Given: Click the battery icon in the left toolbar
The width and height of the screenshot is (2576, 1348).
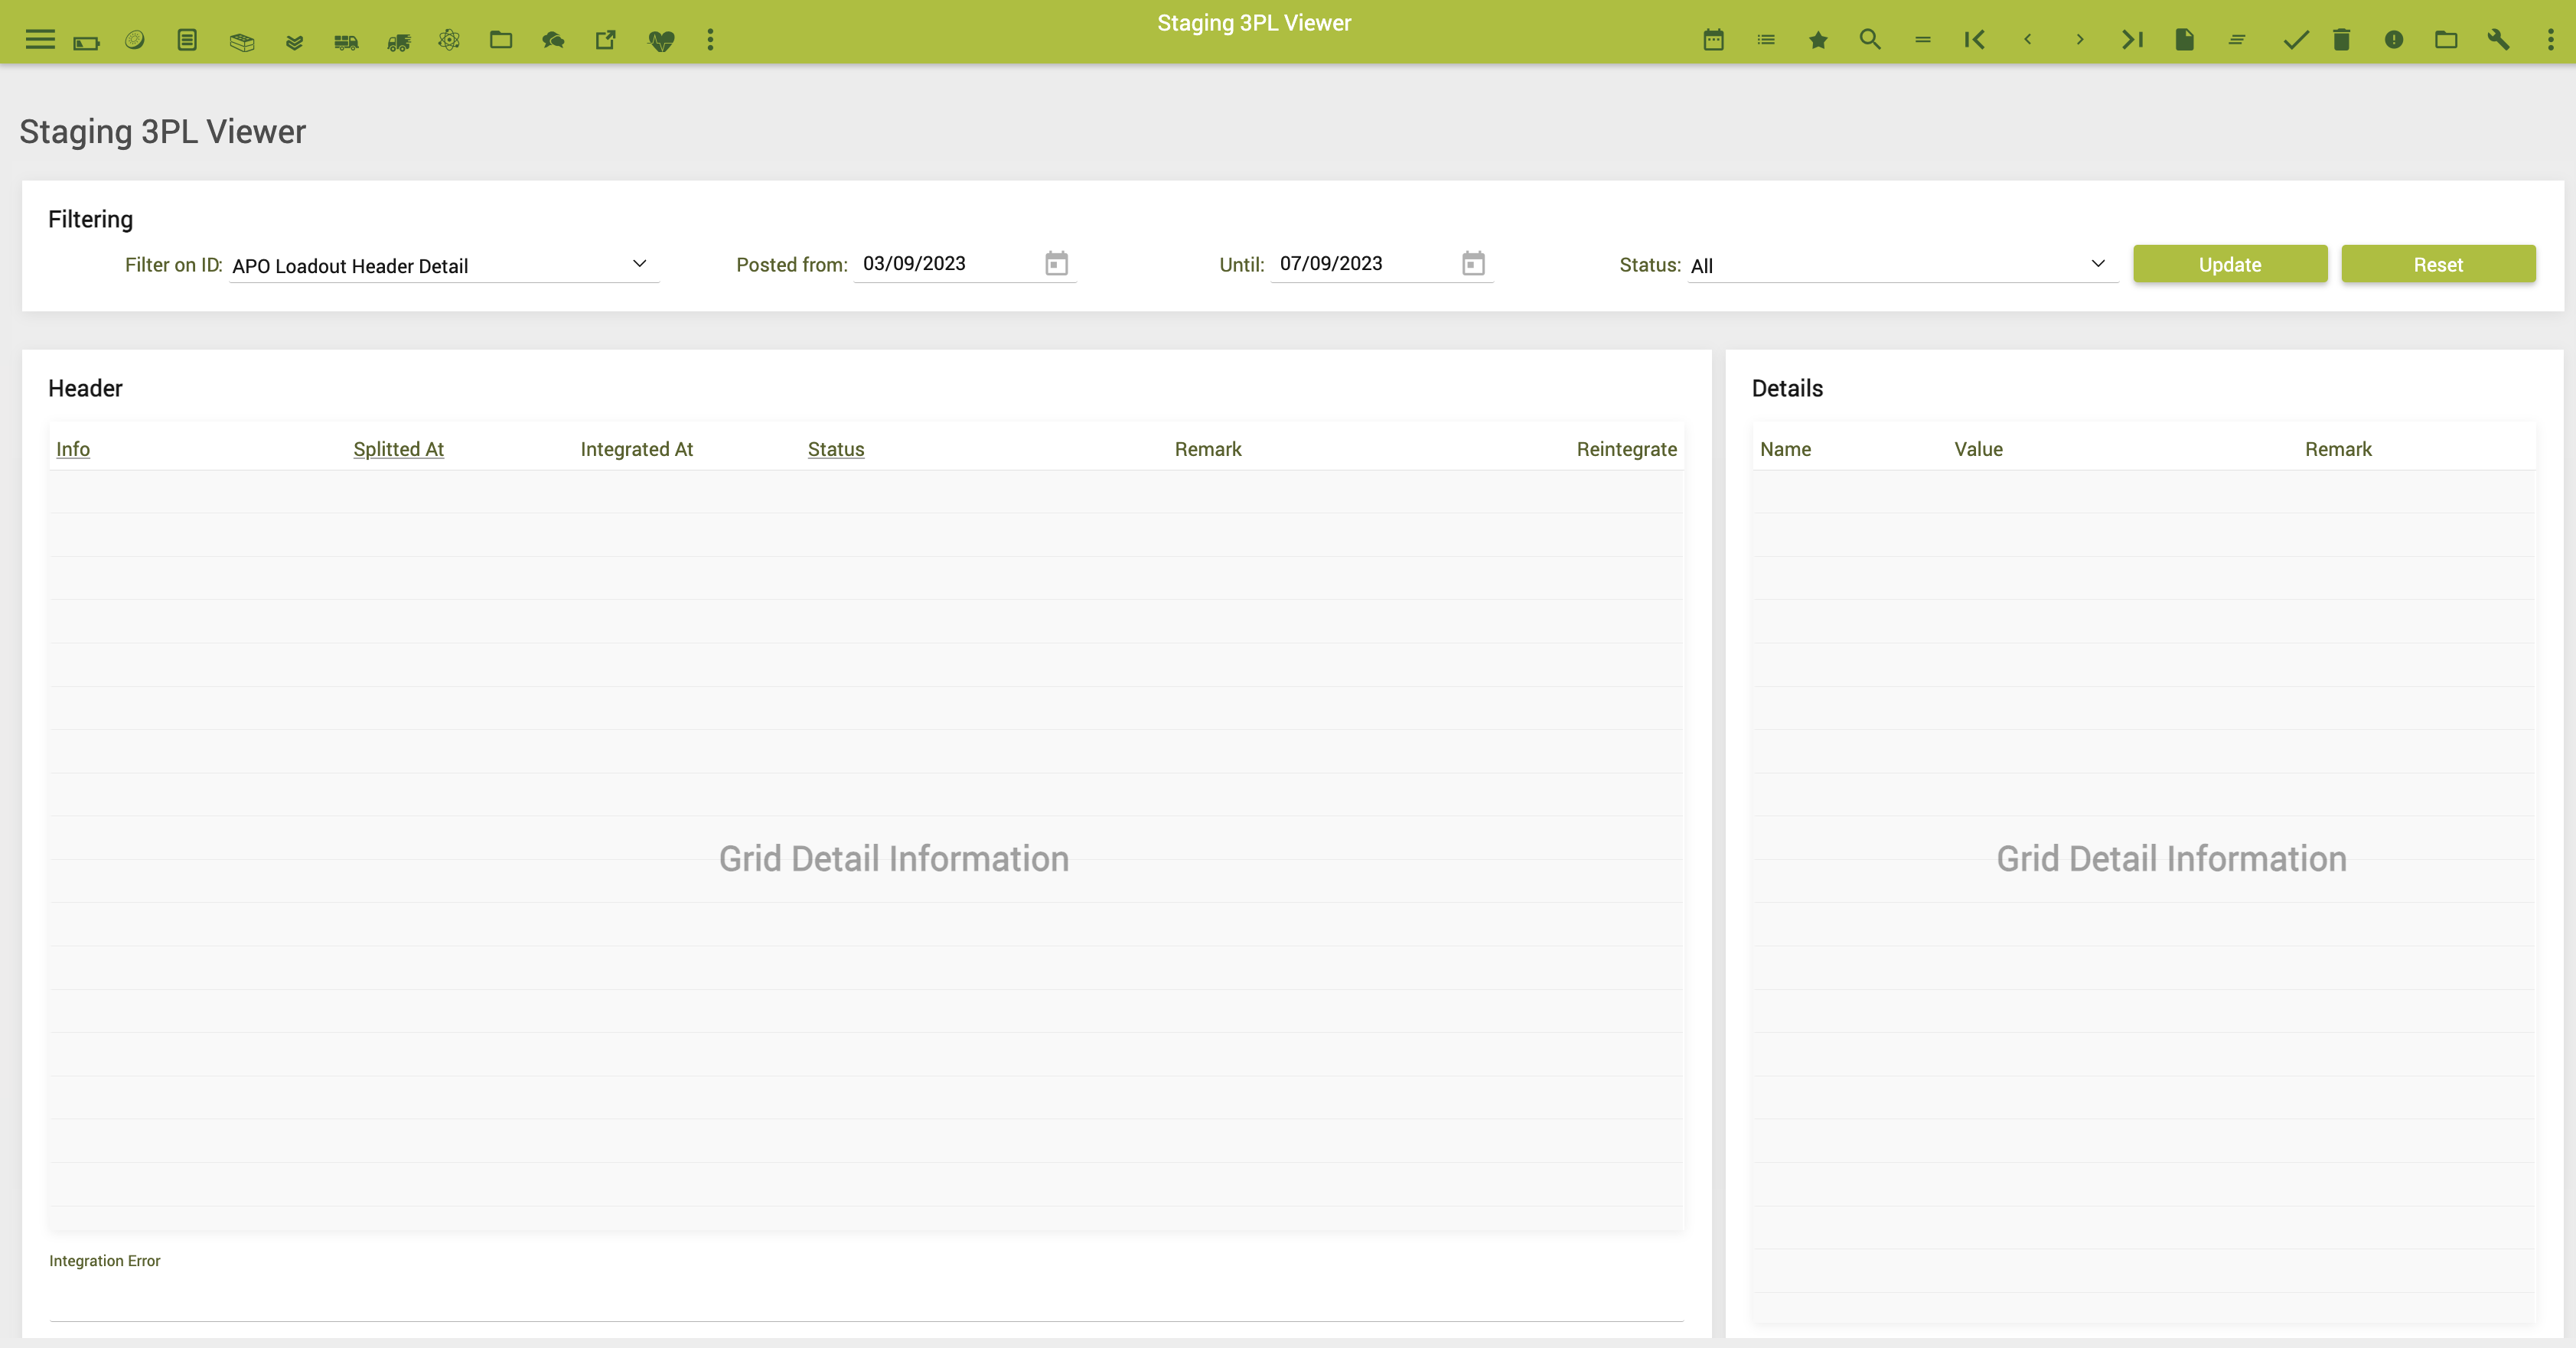Looking at the screenshot, I should 87,42.
